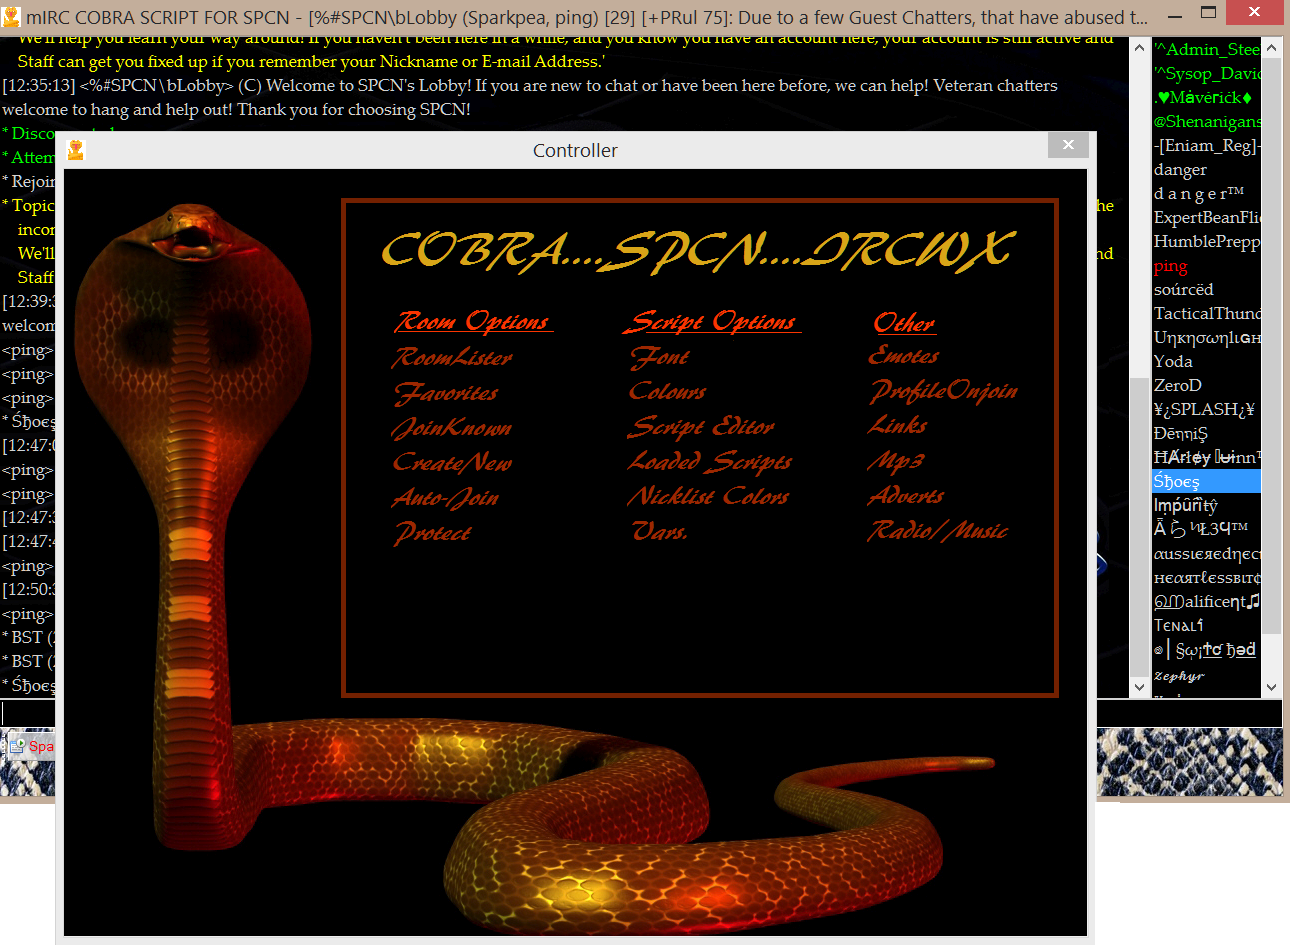Open the Emotes option
1290x945 pixels.
coord(904,356)
